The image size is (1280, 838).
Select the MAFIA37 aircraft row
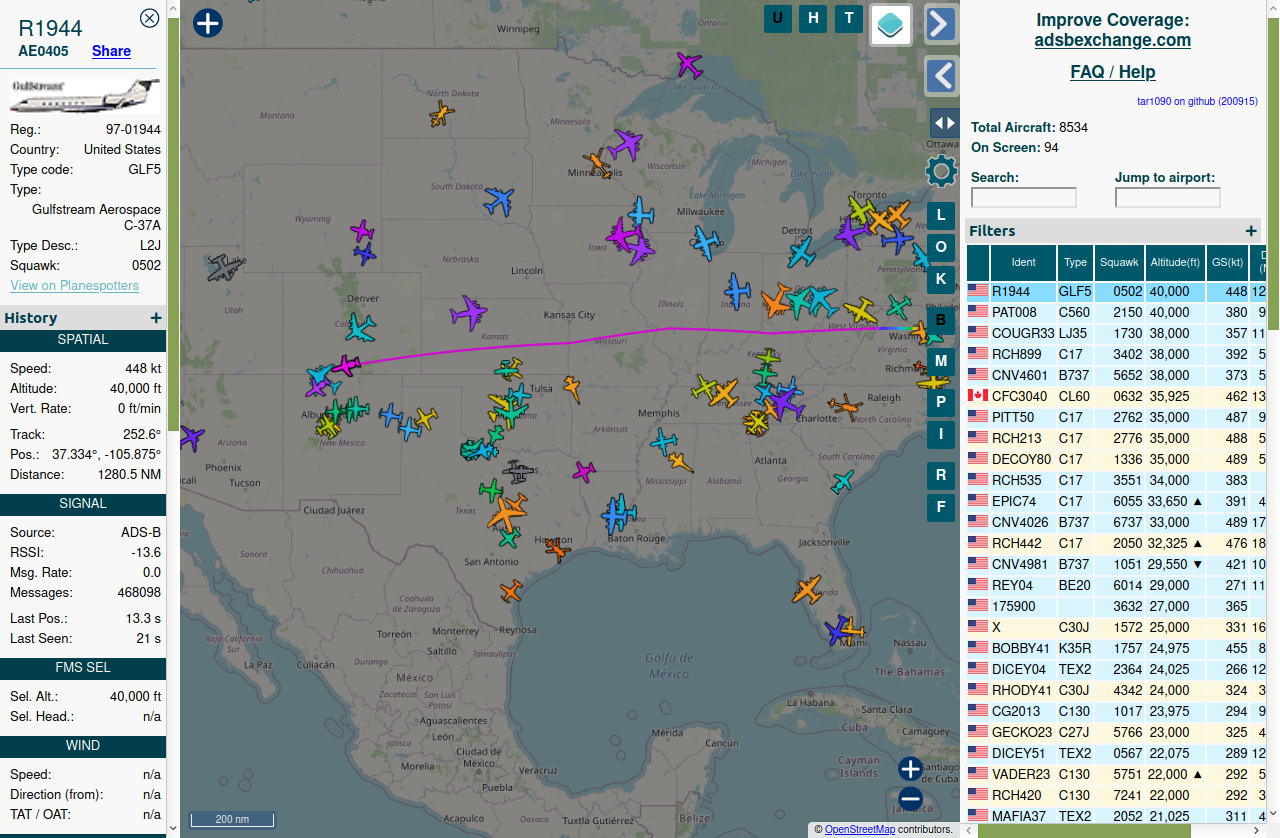pyautogui.click(x=1115, y=816)
